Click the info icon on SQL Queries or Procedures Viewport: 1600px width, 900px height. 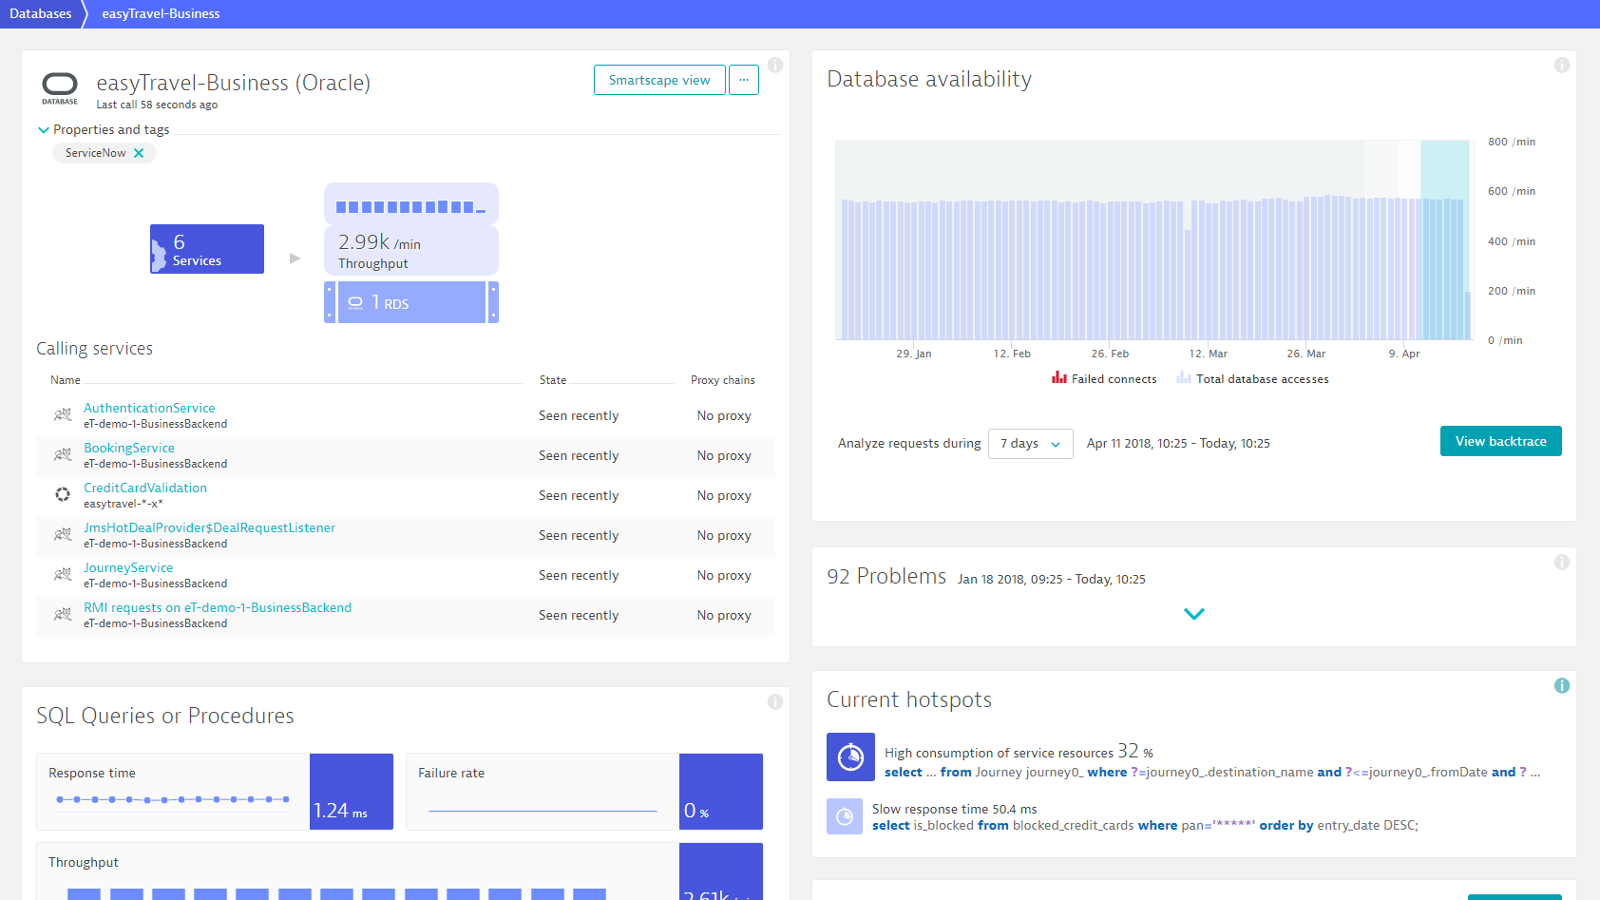coord(775,701)
